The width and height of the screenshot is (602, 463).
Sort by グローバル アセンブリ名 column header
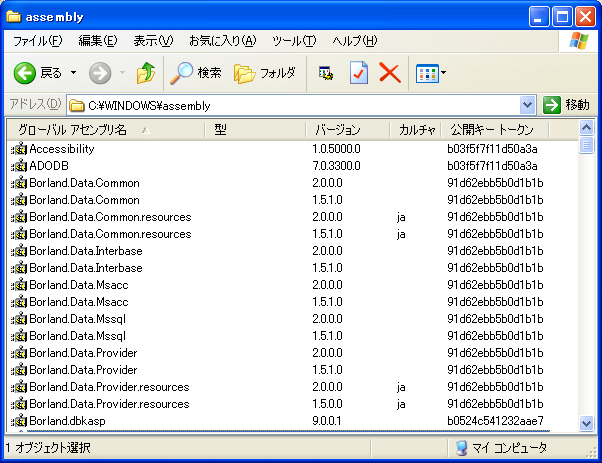[106, 130]
